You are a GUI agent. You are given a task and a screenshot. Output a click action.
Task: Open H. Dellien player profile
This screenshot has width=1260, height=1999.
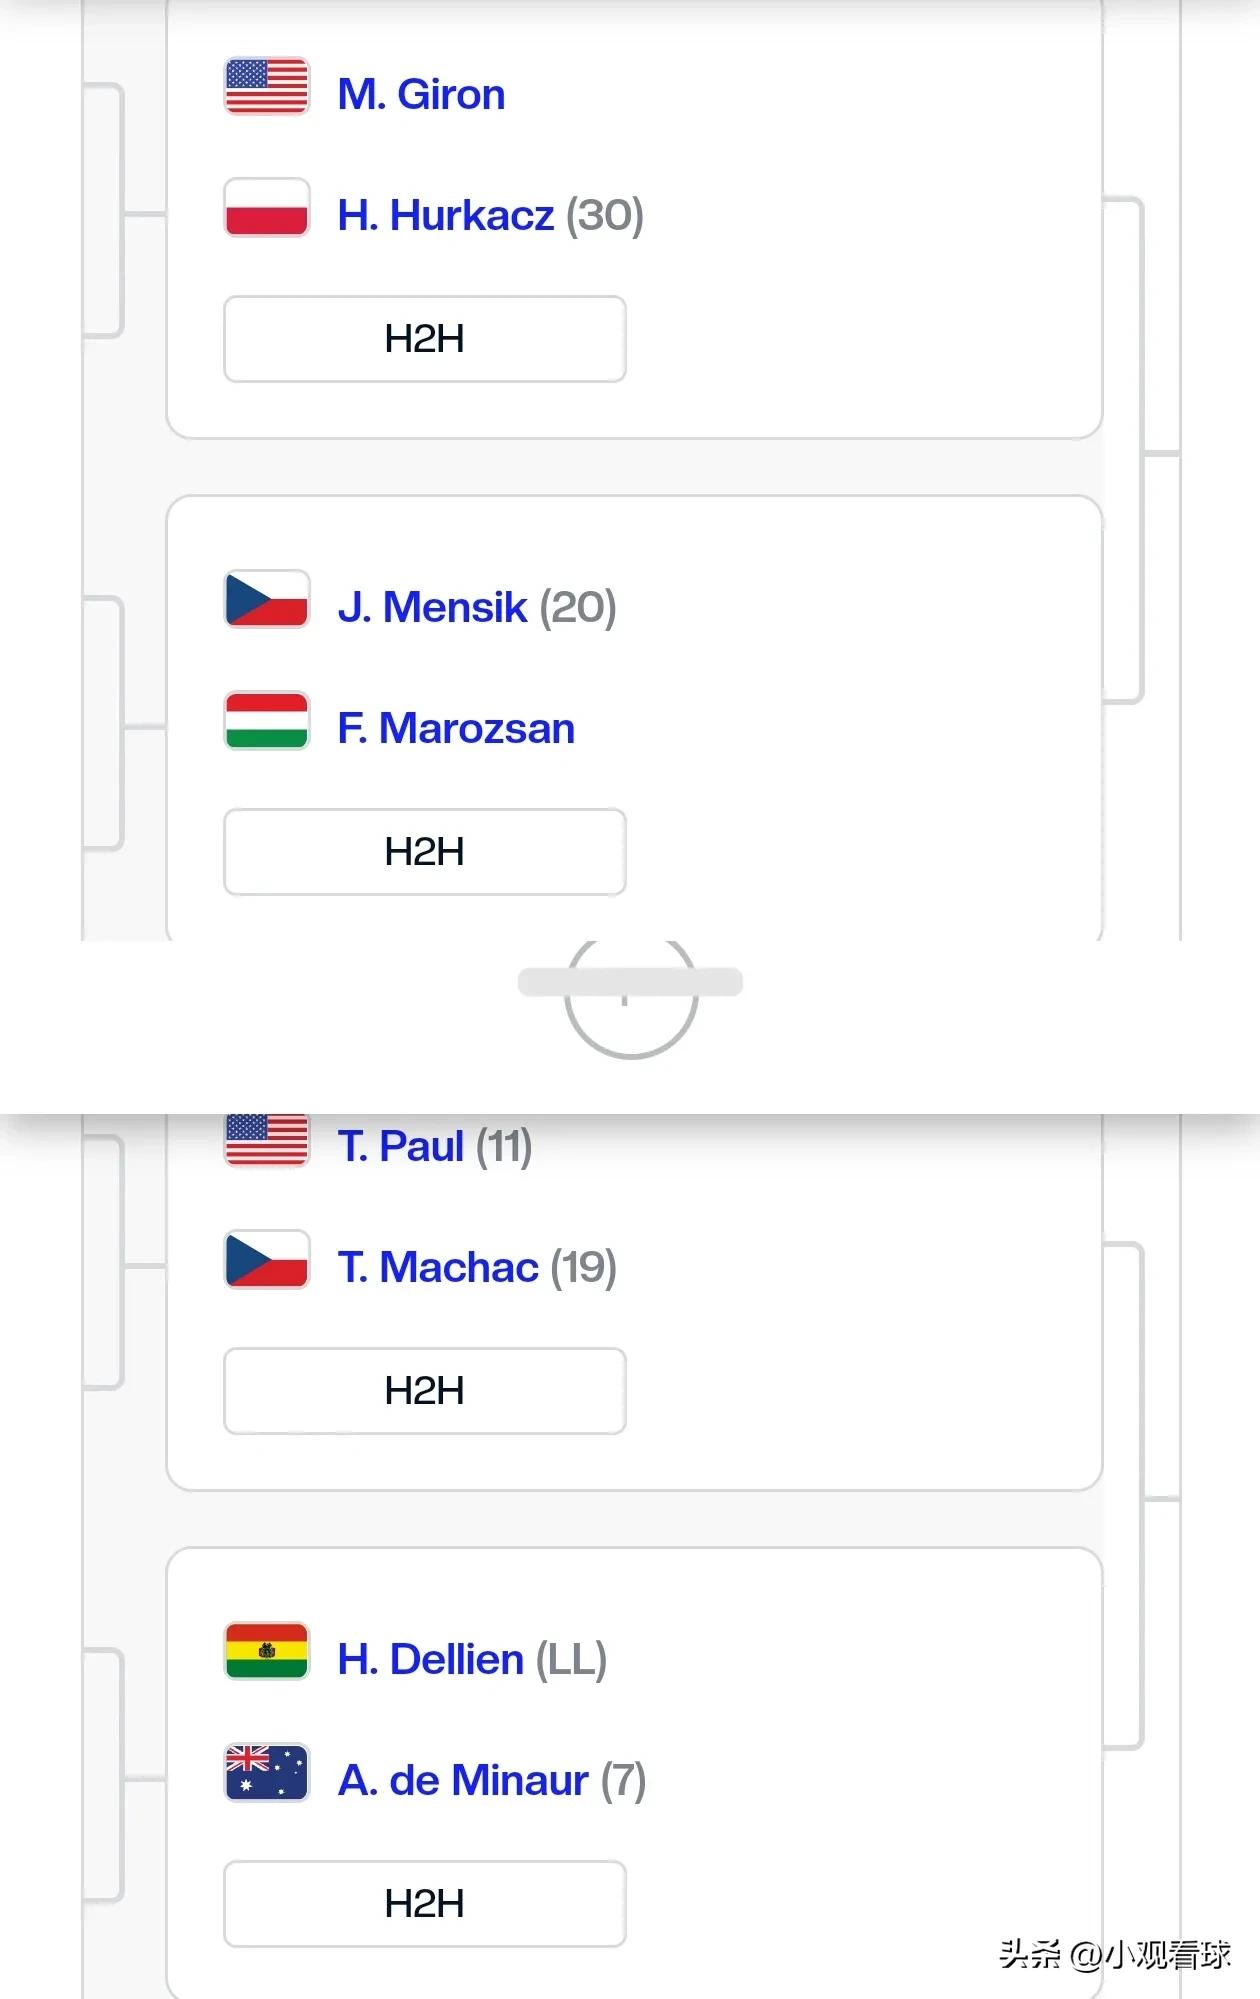[431, 1659]
